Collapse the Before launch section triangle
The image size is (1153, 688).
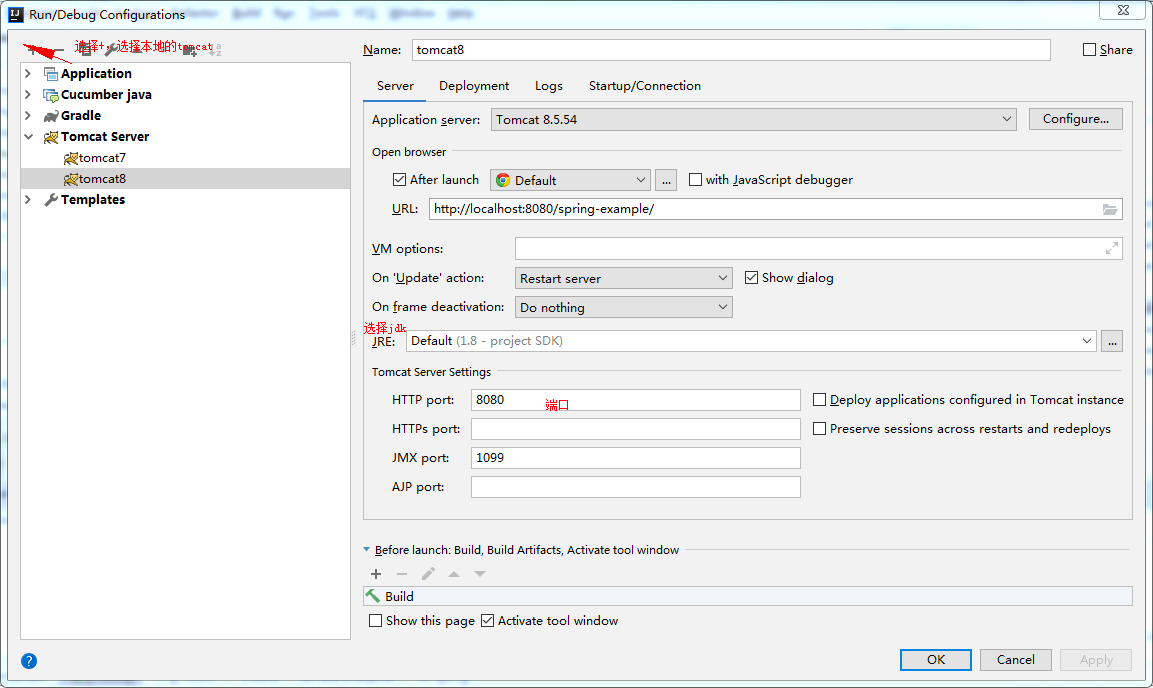[x=366, y=550]
